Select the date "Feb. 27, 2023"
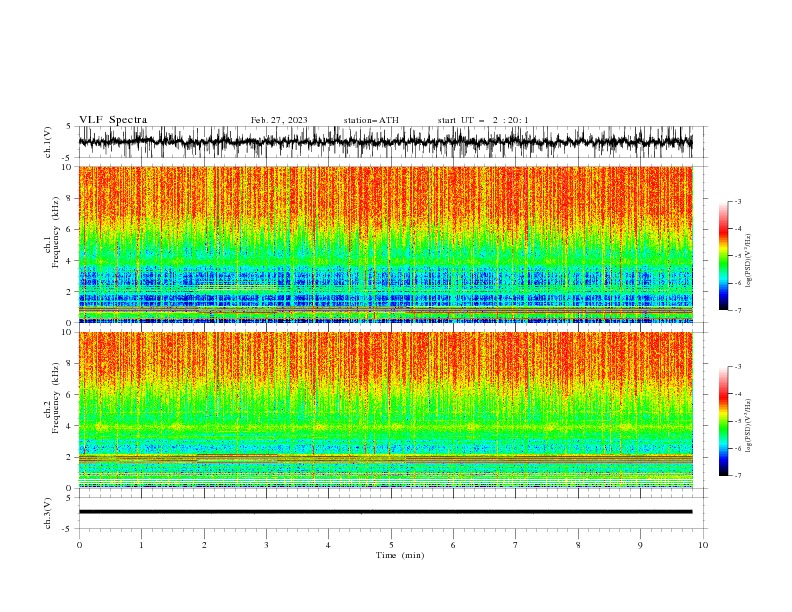 coord(279,120)
